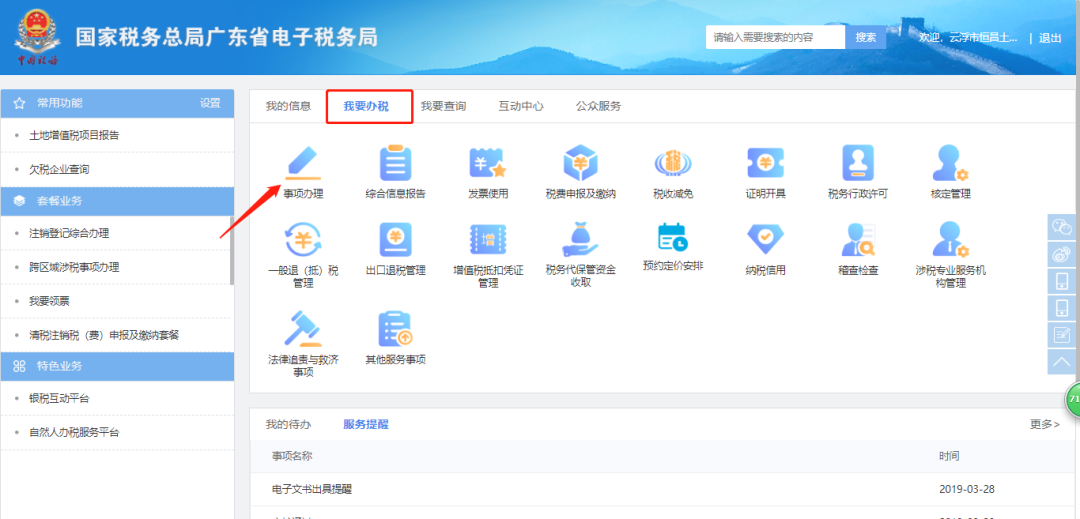Open 其他服务事项 icon
The image size is (1080, 519).
[395, 329]
